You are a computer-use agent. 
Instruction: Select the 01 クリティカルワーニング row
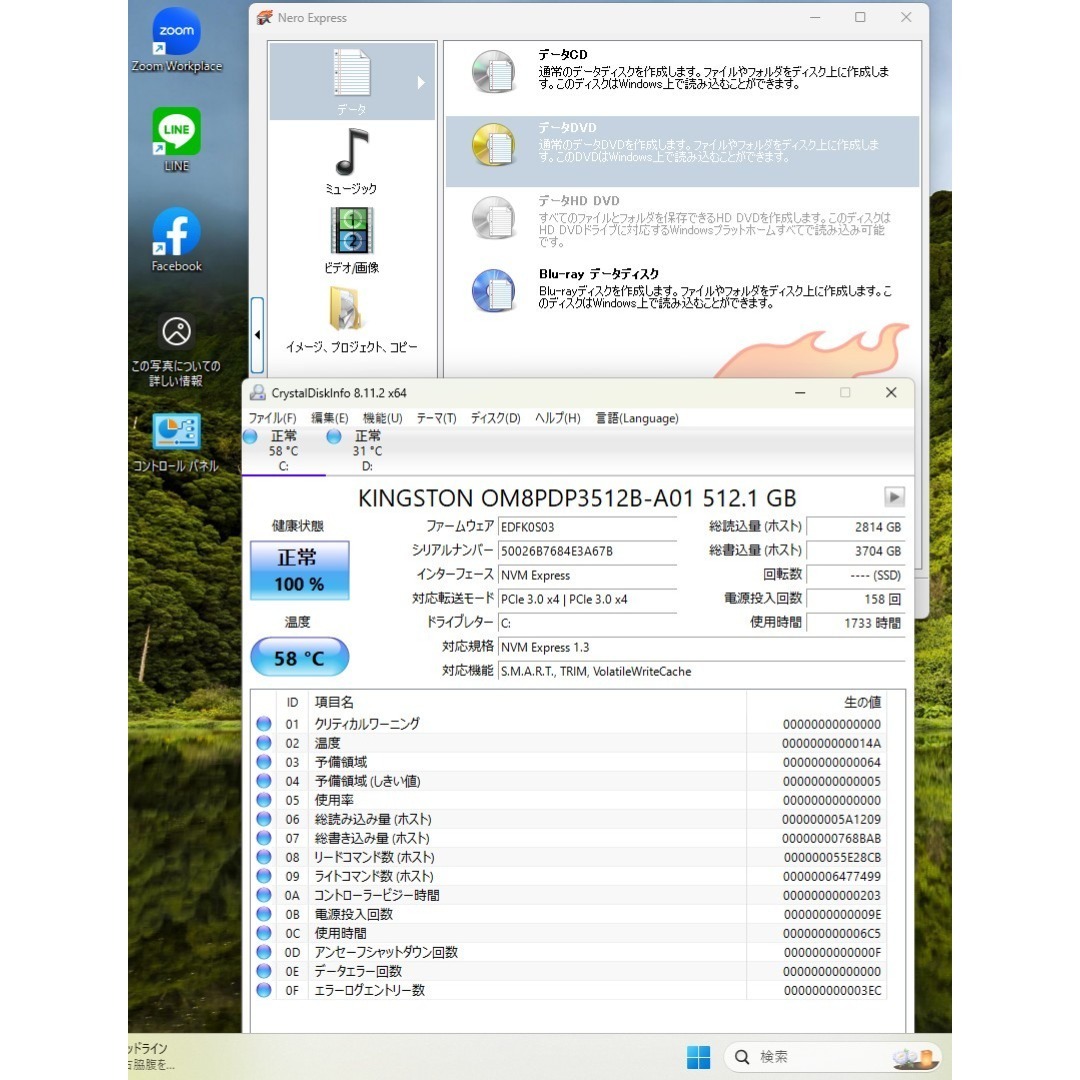(569, 724)
